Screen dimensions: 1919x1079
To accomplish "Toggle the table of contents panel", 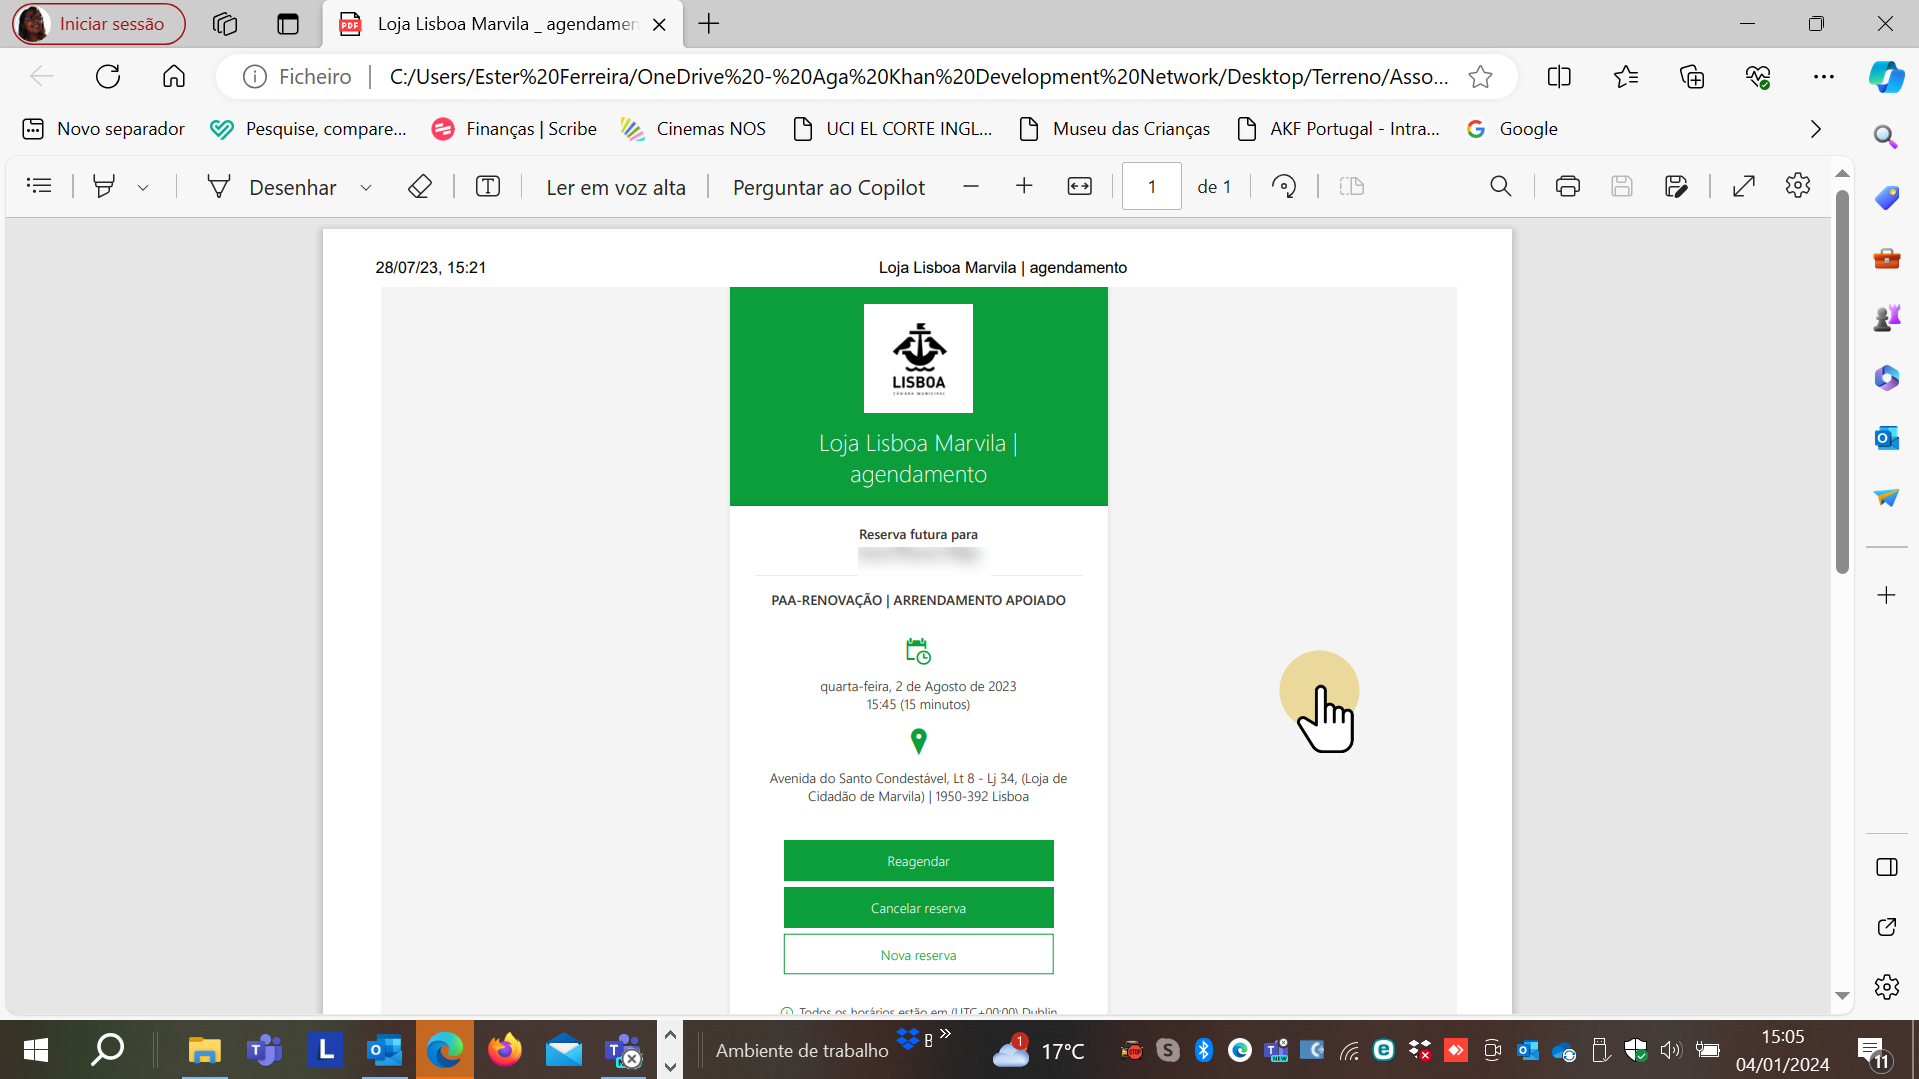I will [40, 187].
